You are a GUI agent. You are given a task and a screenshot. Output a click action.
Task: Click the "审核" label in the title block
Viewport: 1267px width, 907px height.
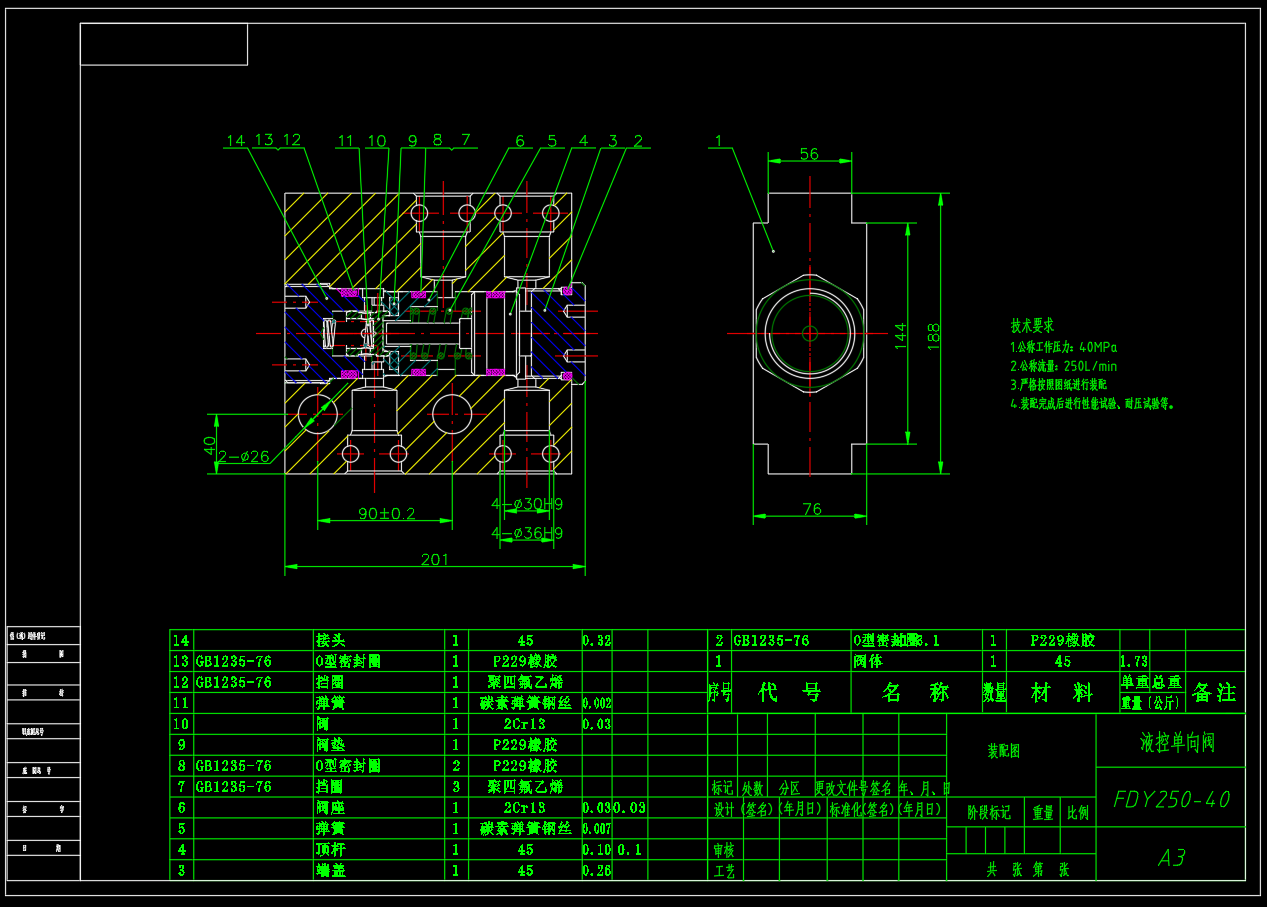pyautogui.click(x=723, y=849)
